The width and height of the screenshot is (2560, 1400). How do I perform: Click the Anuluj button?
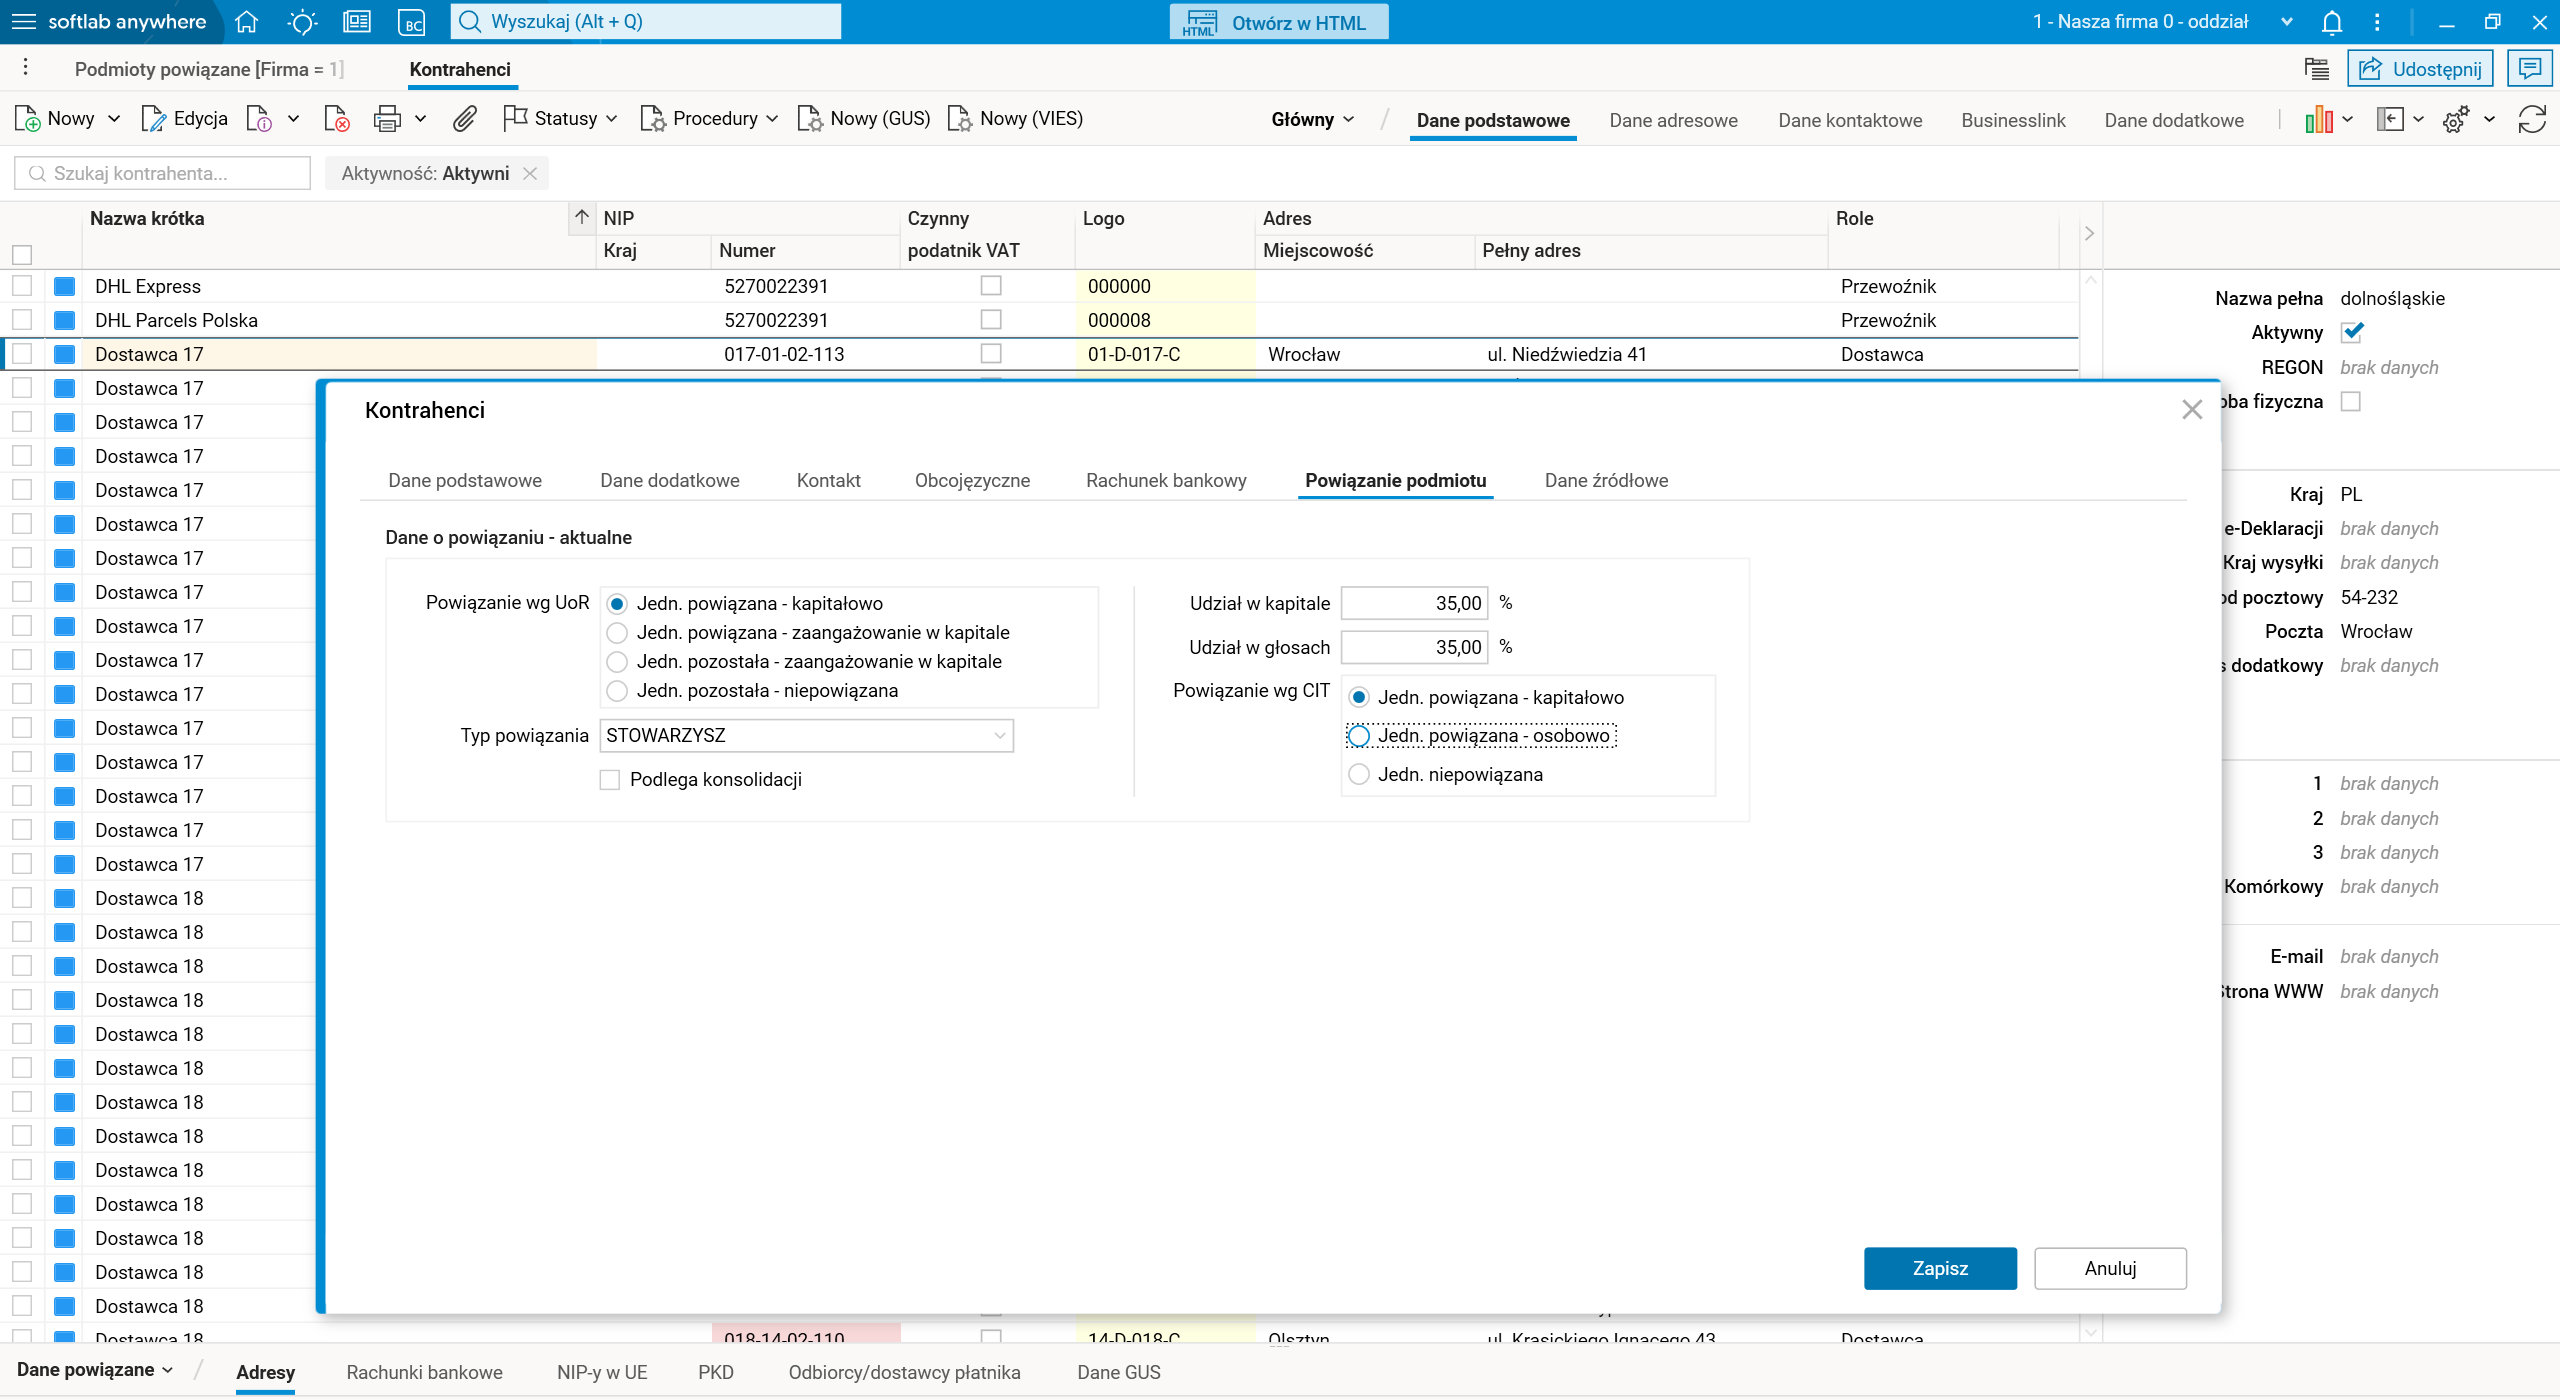(2109, 1268)
